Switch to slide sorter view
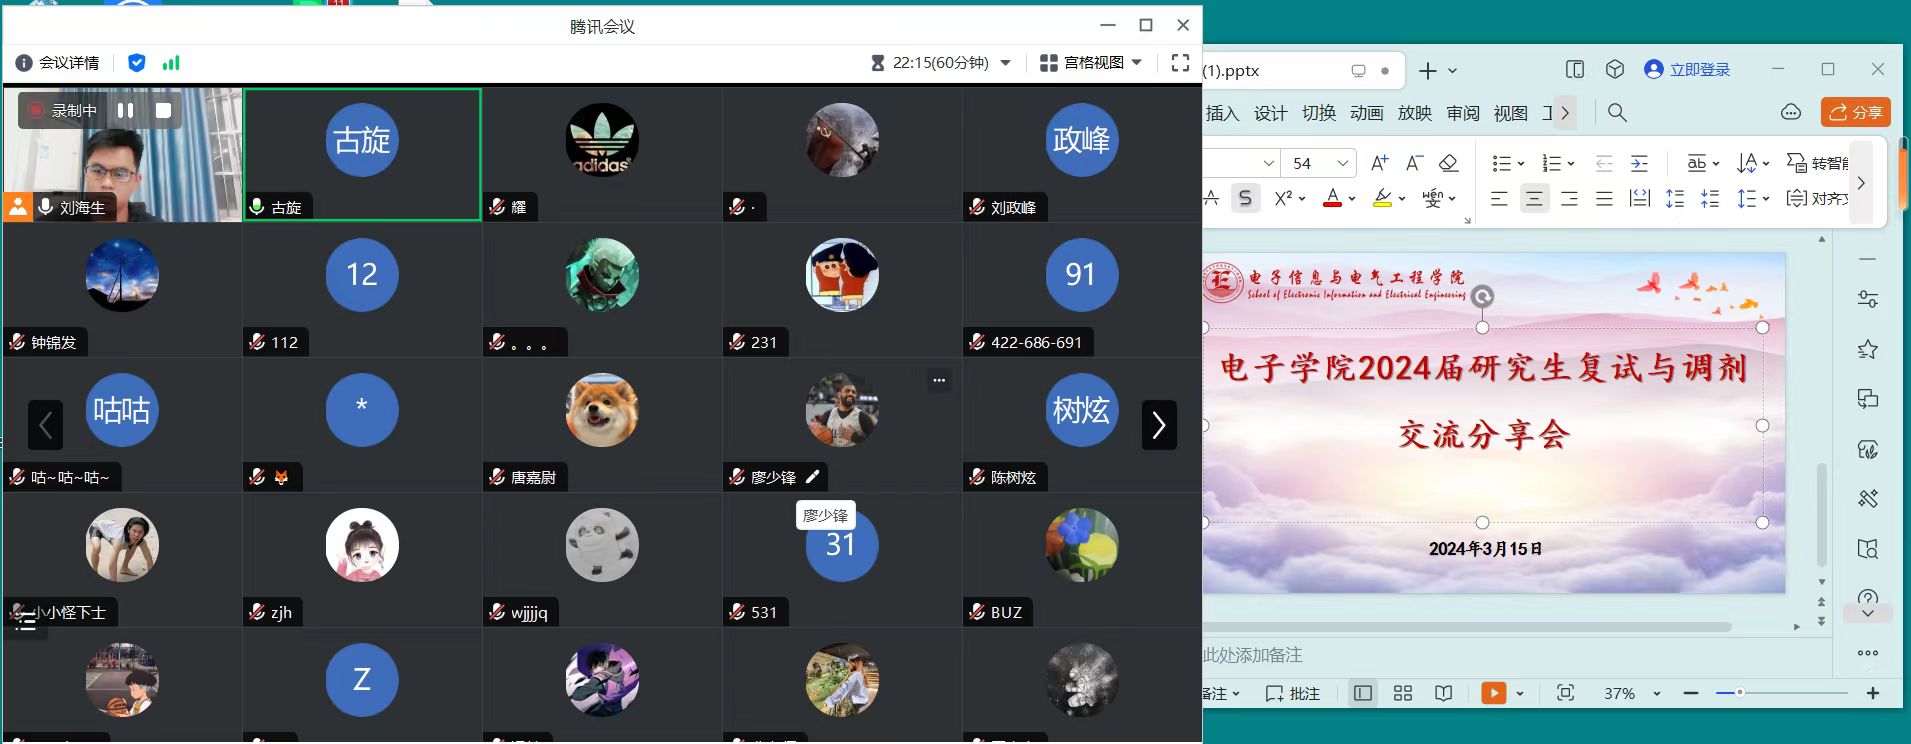1911x744 pixels. point(1403,693)
